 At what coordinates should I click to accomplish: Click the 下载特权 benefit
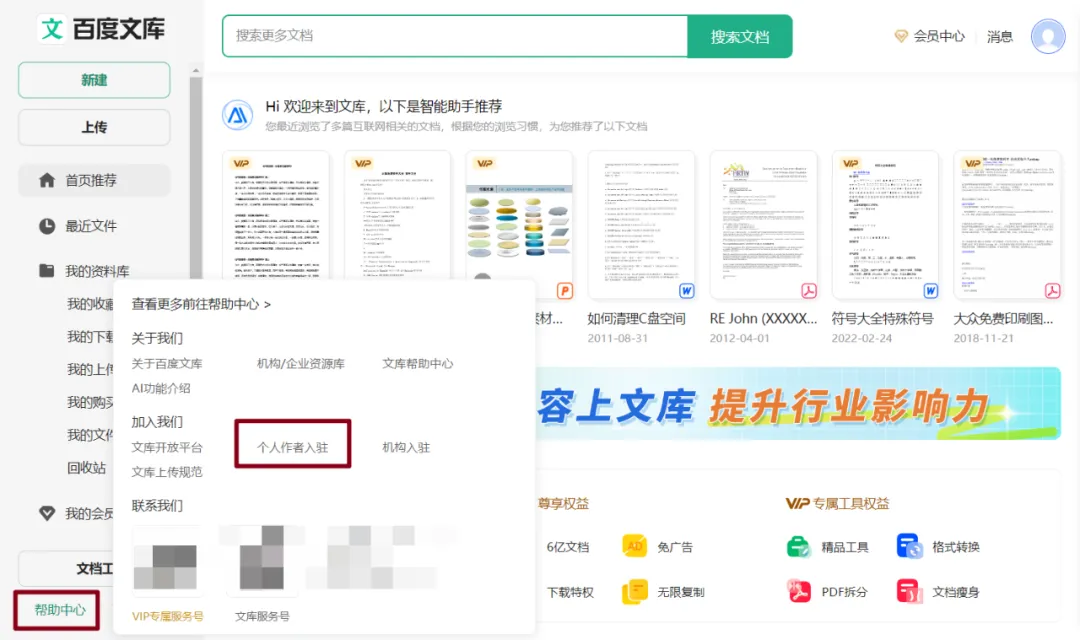click(570, 592)
